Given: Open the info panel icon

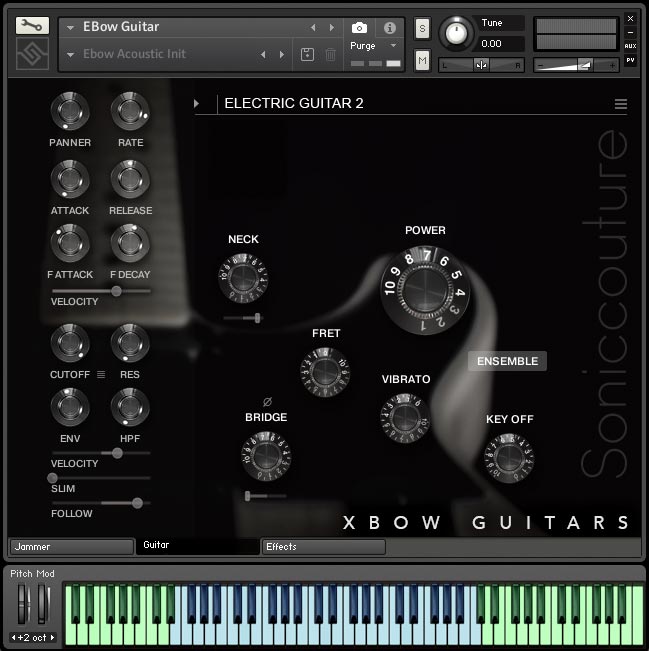Looking at the screenshot, I should click(x=389, y=28).
